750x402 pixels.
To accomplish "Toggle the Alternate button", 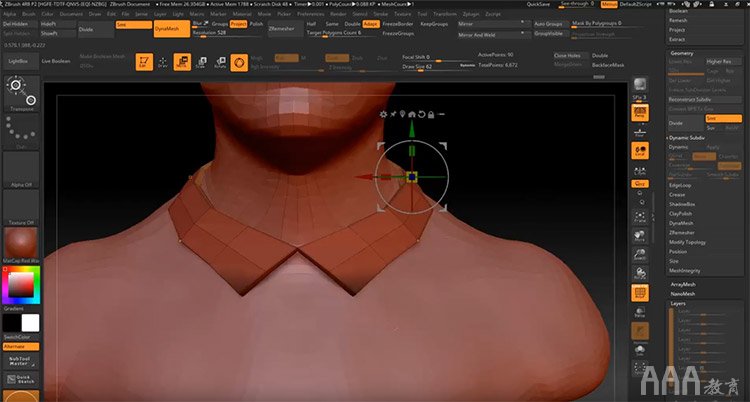I will click(x=21, y=346).
